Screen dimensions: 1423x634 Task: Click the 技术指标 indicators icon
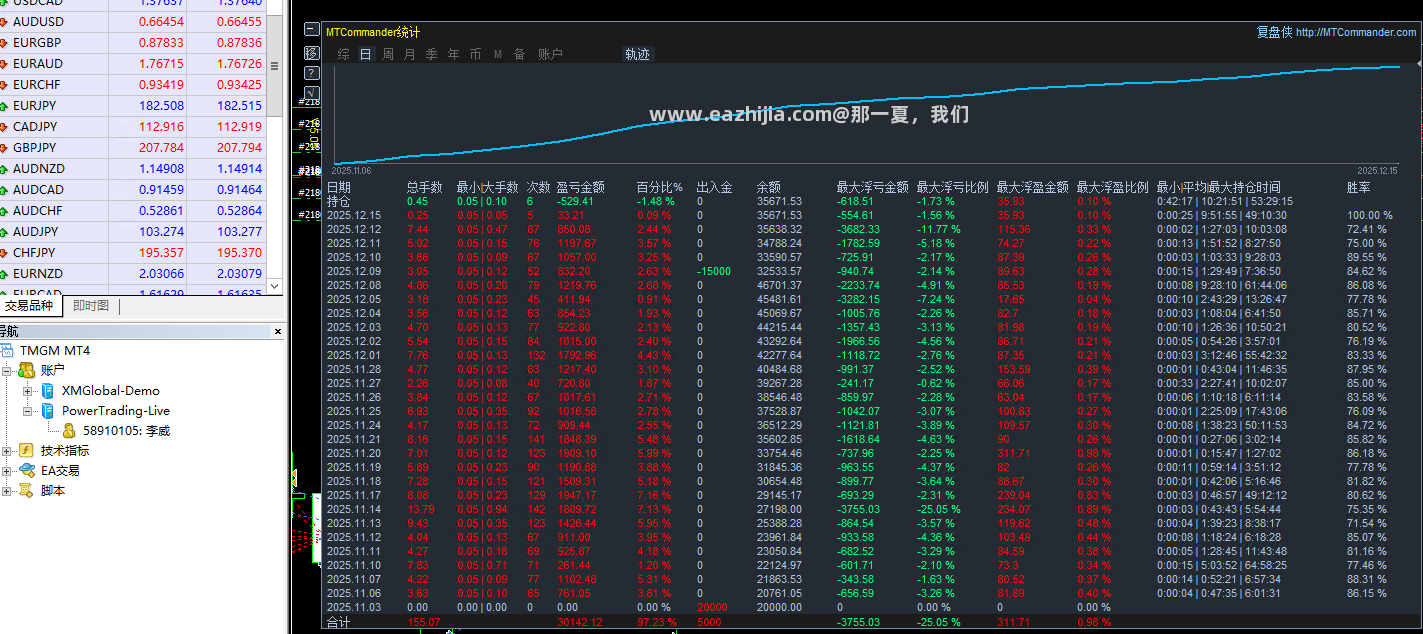click(26, 451)
